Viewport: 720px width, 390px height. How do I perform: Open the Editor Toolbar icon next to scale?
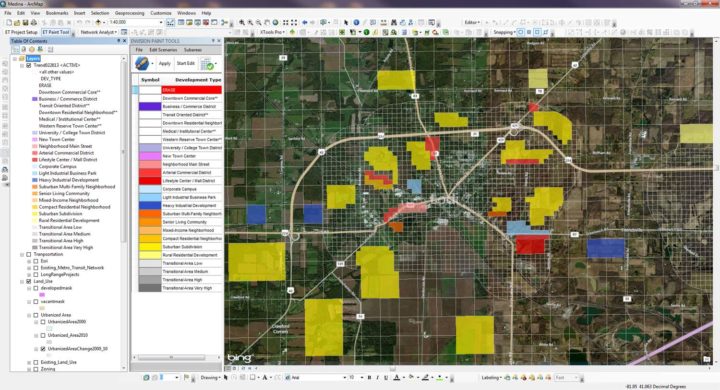[x=171, y=22]
